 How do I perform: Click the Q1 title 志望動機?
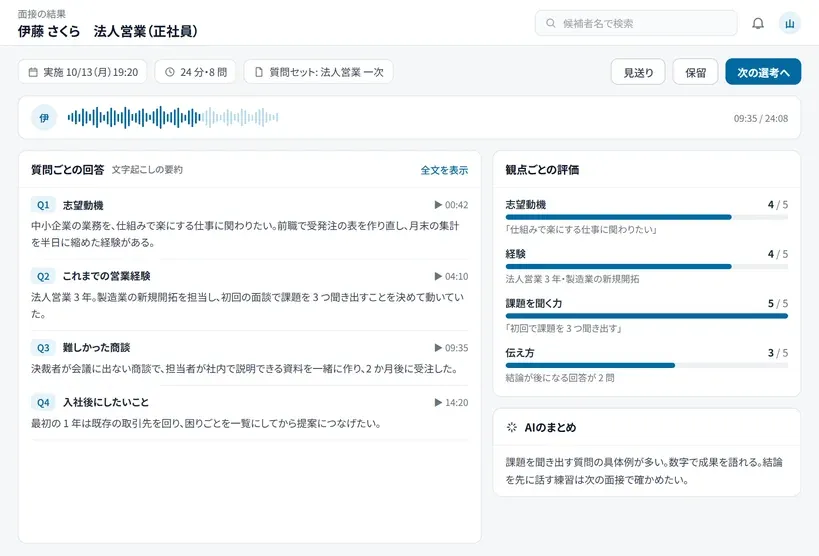[83, 205]
